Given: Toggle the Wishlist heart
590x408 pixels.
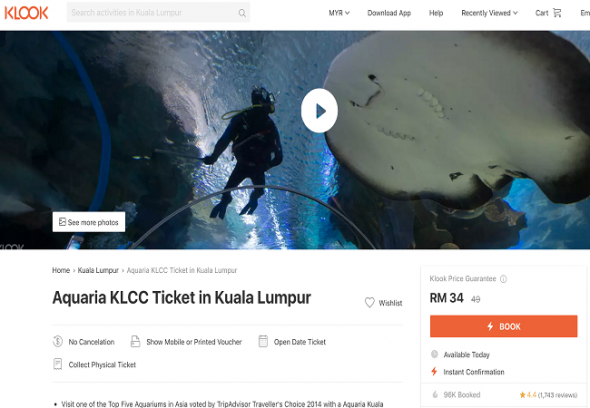Looking at the screenshot, I should [x=370, y=302].
